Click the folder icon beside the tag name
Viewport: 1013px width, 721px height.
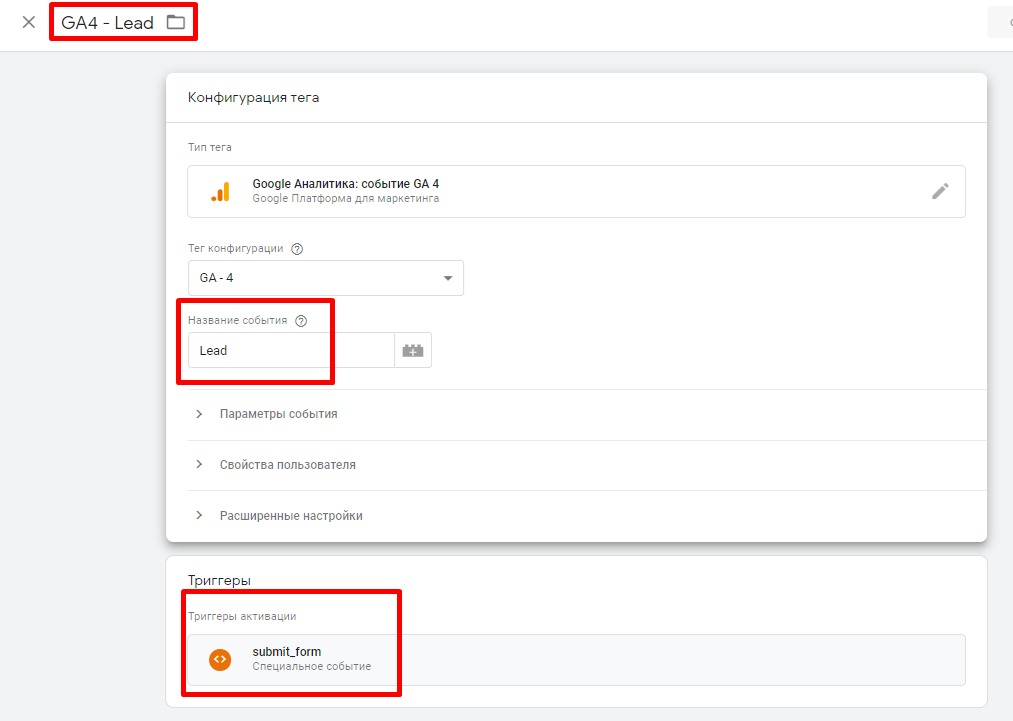tap(176, 22)
